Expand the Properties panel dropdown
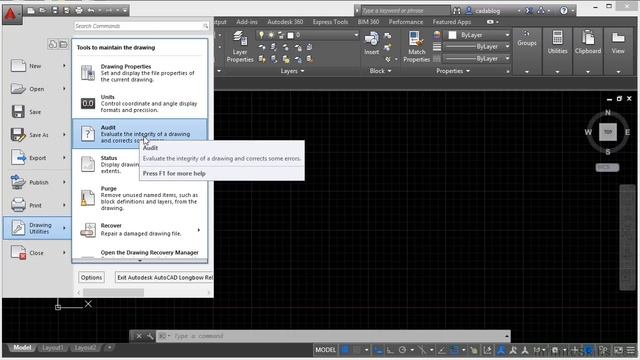The width and height of the screenshot is (640, 360). coord(468,71)
